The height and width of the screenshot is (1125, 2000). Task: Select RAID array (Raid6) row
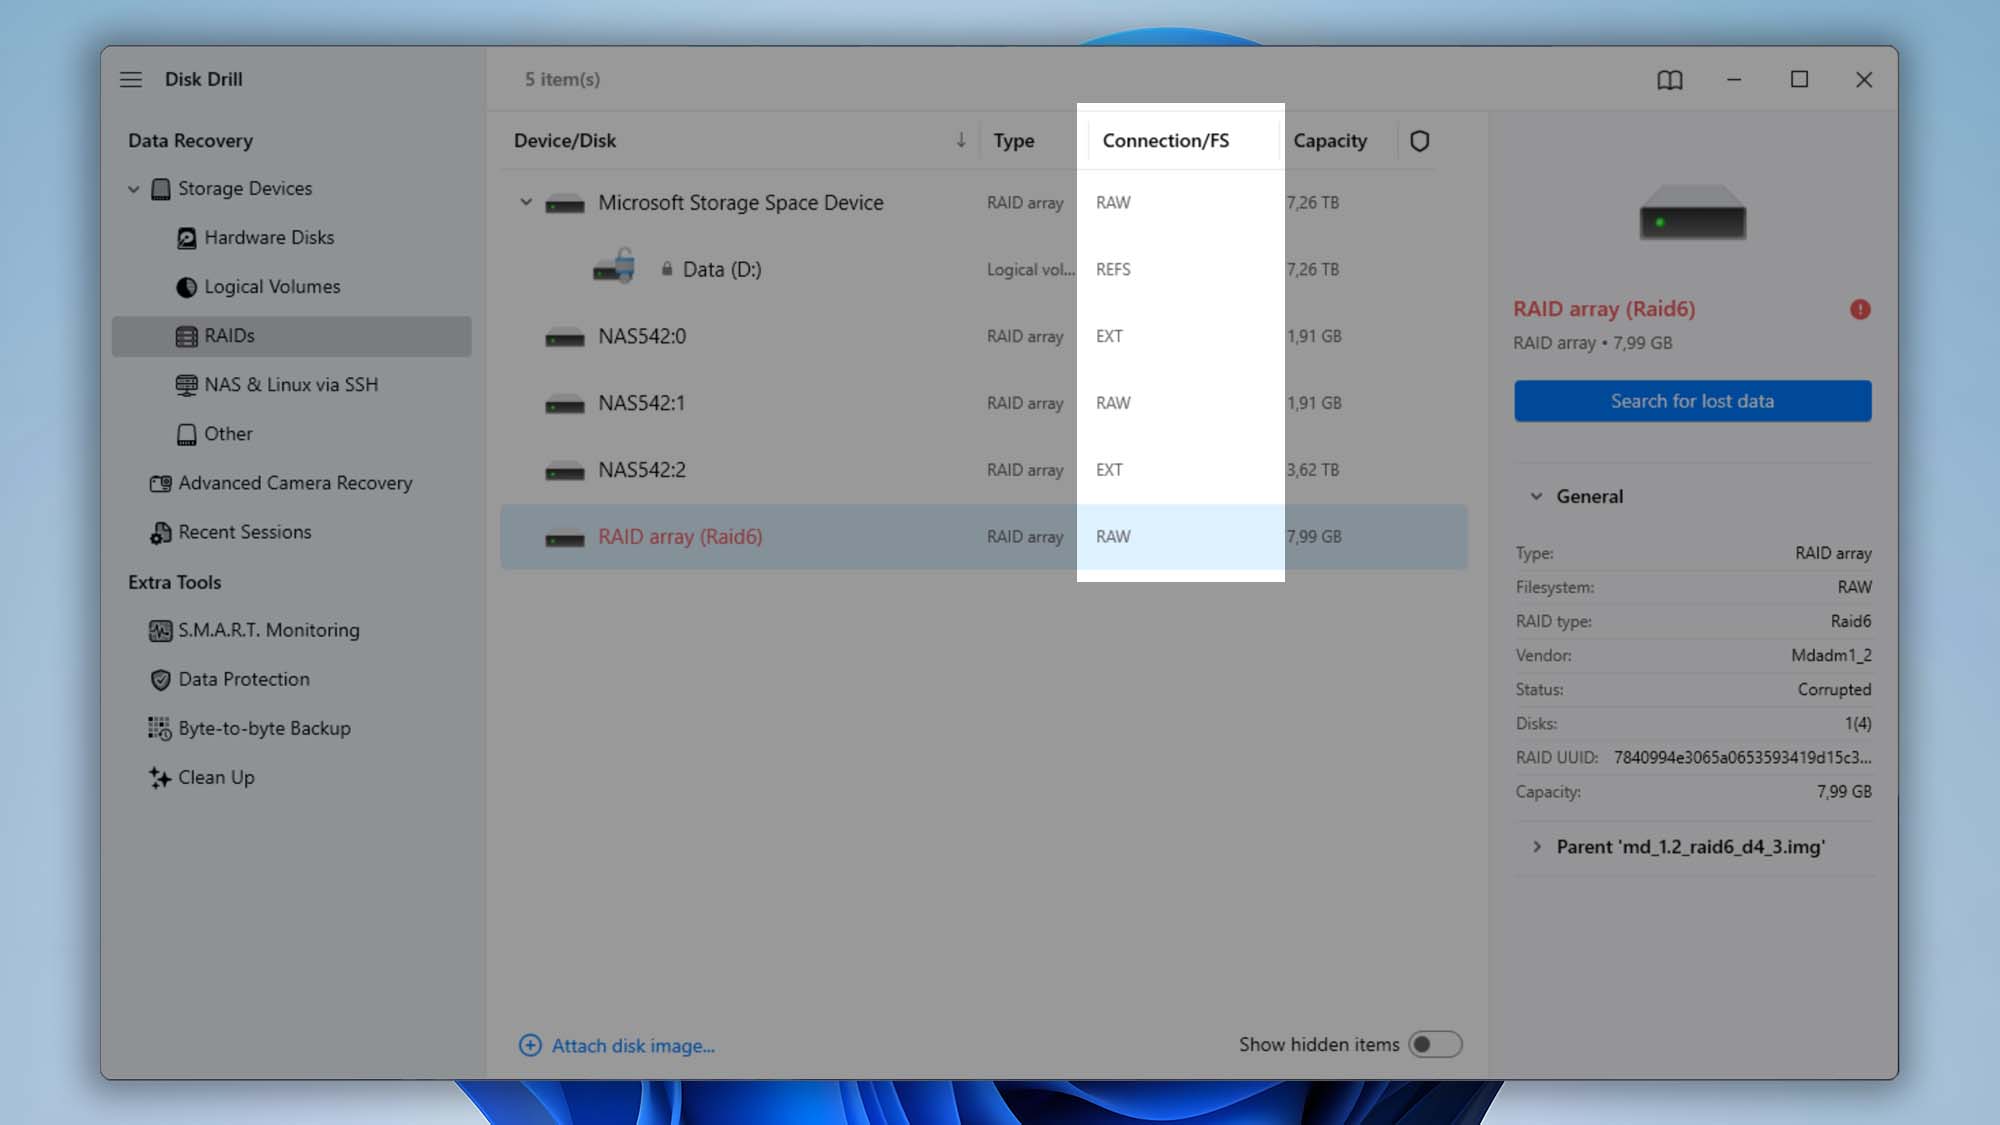(984, 537)
